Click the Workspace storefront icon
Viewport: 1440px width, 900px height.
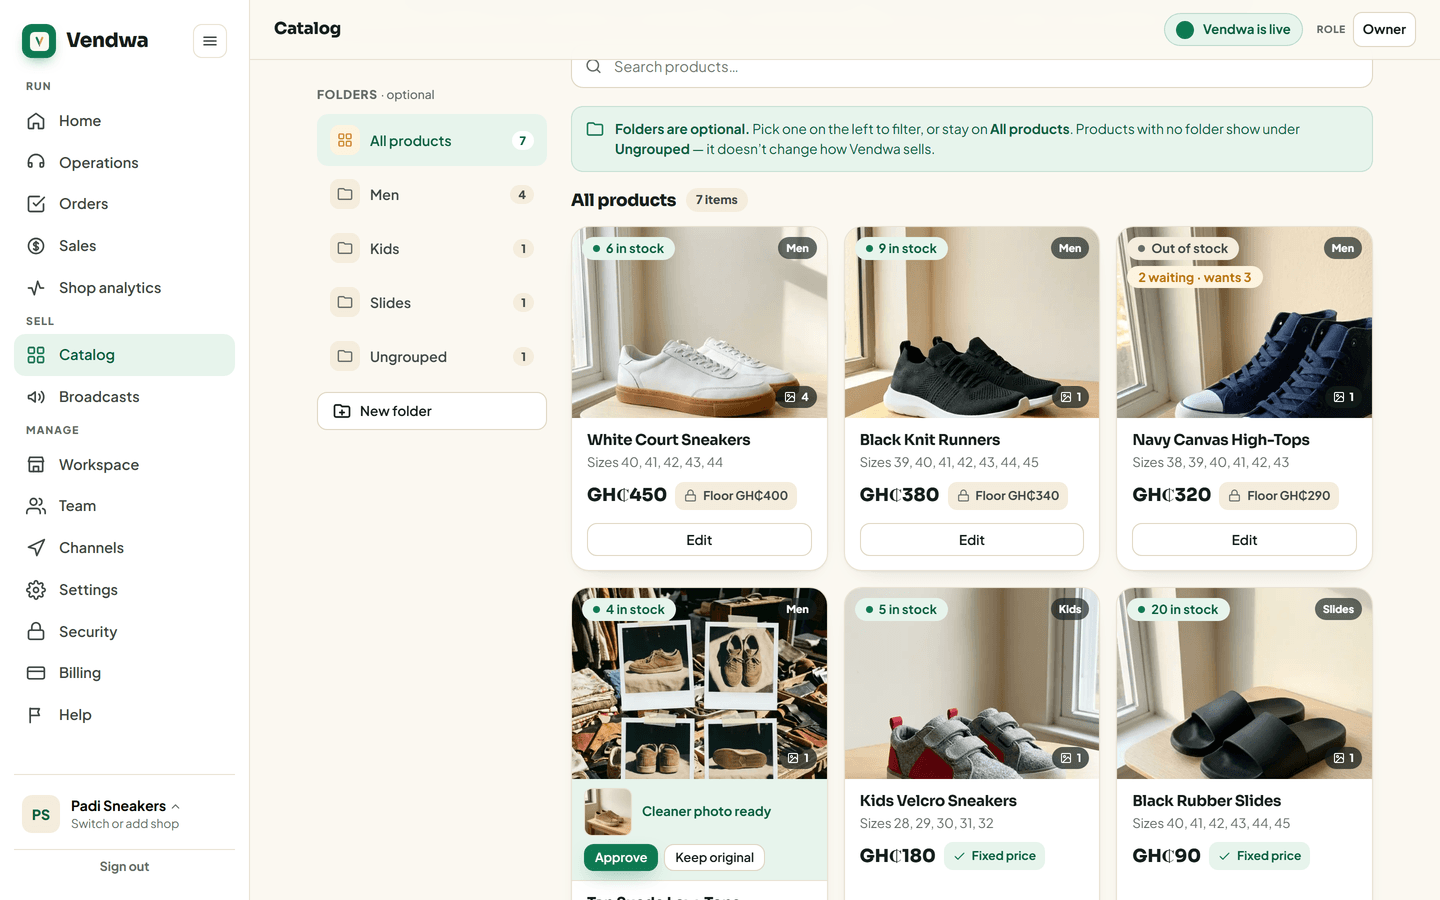click(36, 465)
